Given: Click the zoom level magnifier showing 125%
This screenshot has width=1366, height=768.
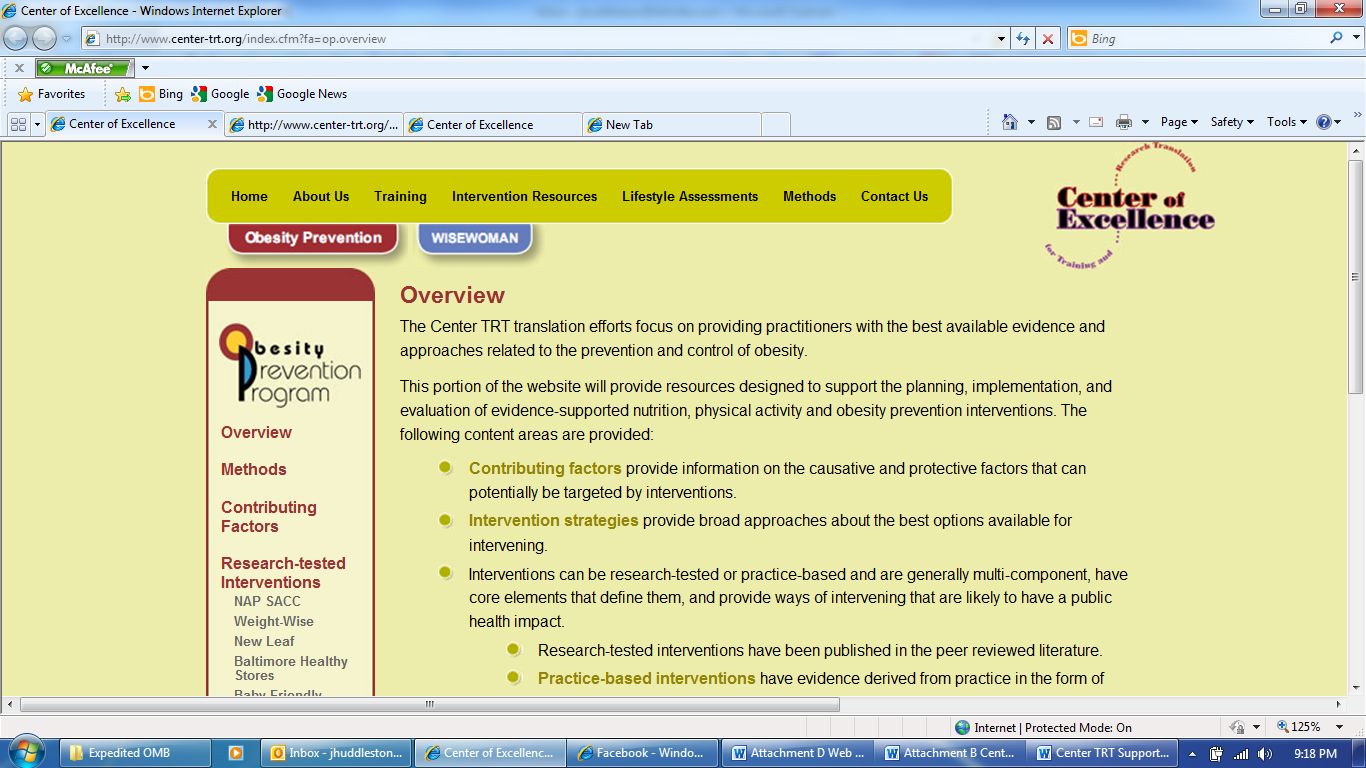Looking at the screenshot, I should tap(1283, 727).
